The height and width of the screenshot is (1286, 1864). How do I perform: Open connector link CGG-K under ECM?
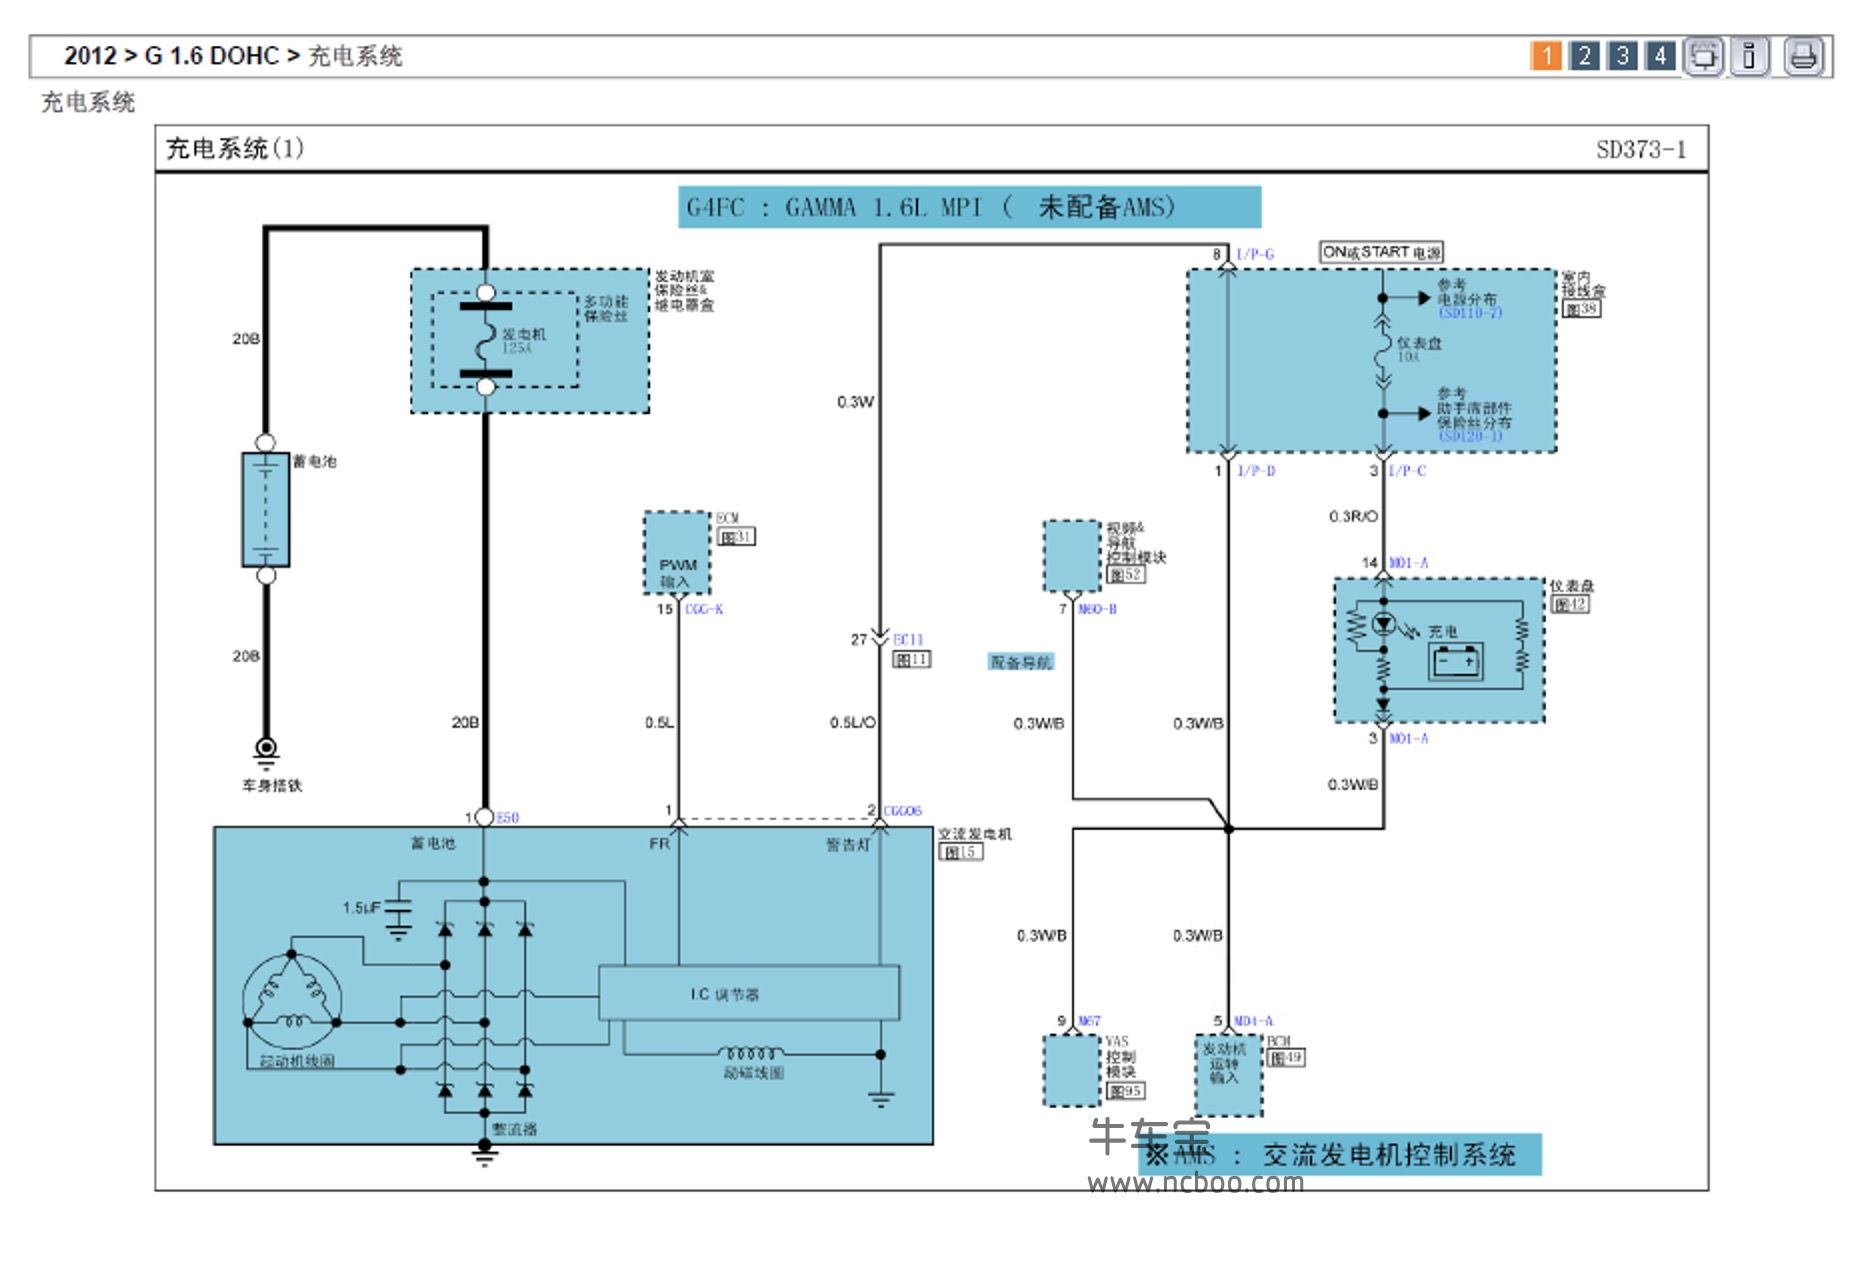pos(704,609)
